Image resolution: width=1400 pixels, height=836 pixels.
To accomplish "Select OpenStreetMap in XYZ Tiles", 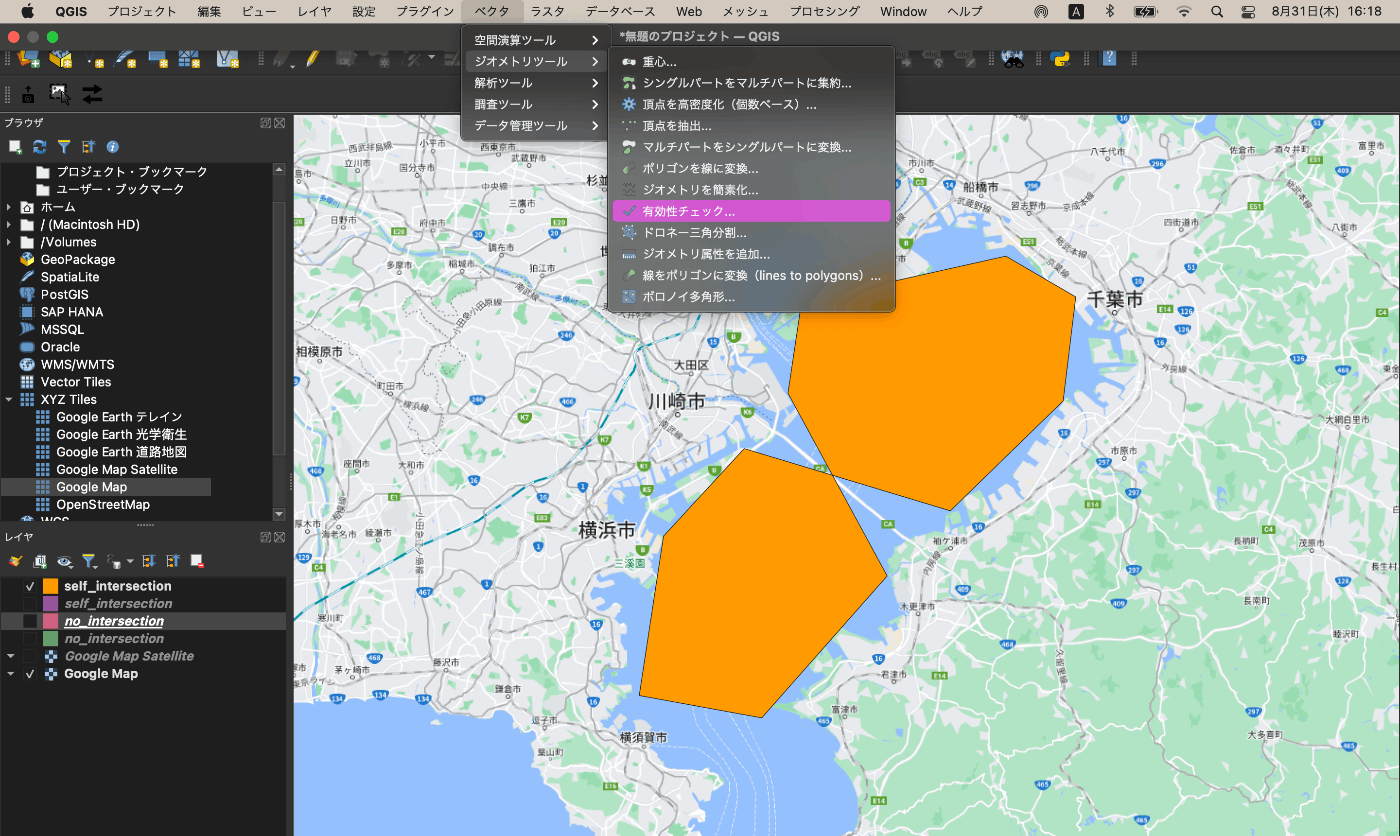I will point(103,504).
